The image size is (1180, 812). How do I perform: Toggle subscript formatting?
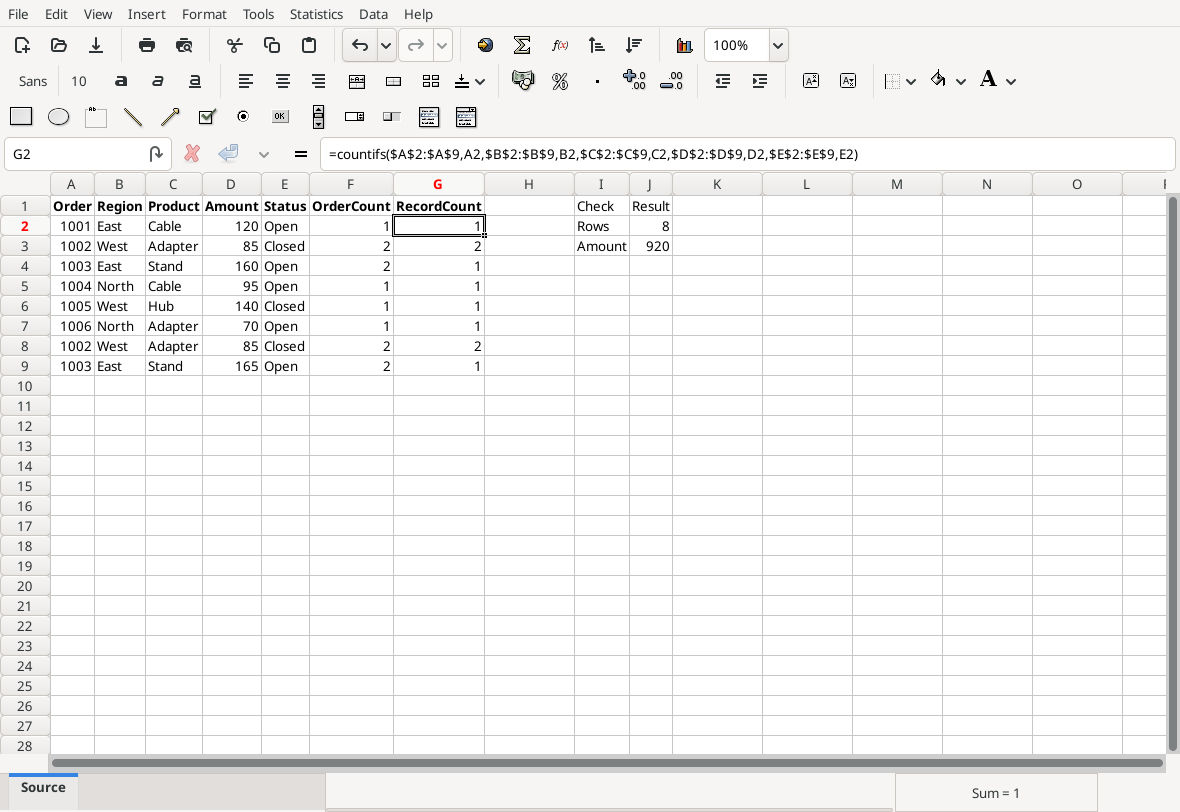847,81
